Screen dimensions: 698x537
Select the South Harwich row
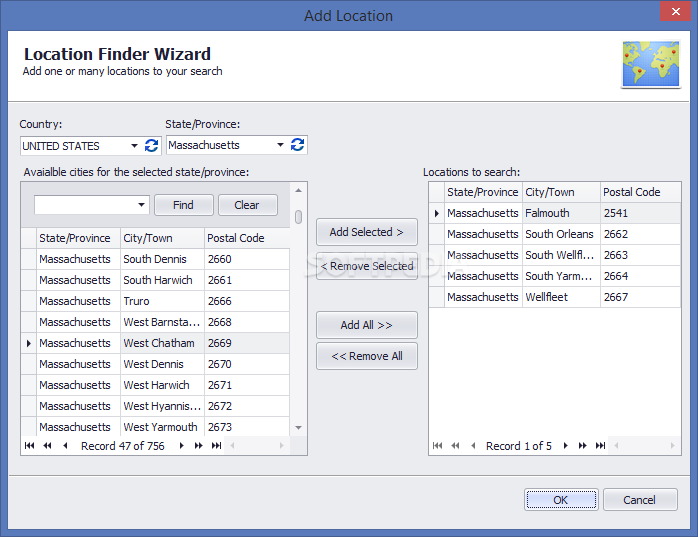[155, 280]
